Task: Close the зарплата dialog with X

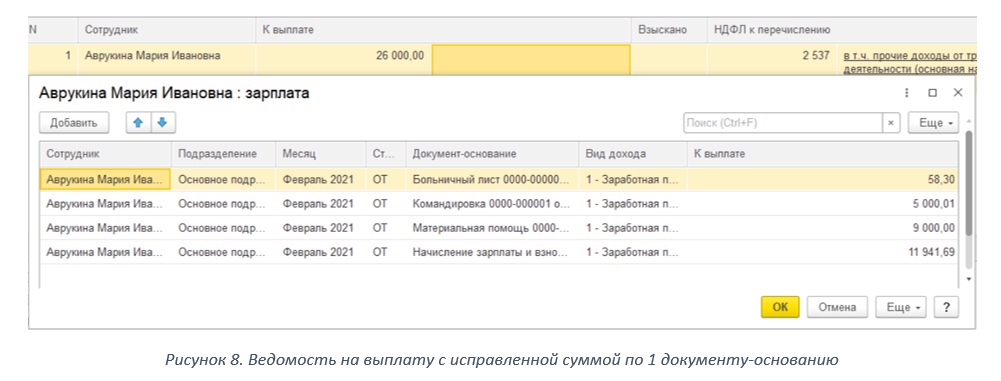Action: [x=958, y=93]
